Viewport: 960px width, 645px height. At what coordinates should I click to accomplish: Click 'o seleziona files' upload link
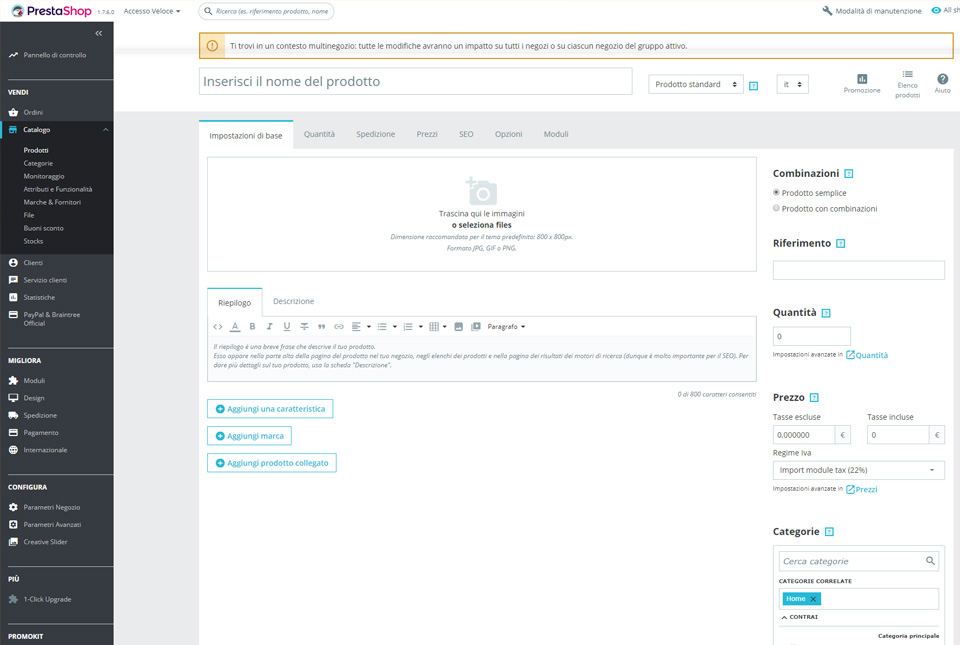tap(481, 225)
